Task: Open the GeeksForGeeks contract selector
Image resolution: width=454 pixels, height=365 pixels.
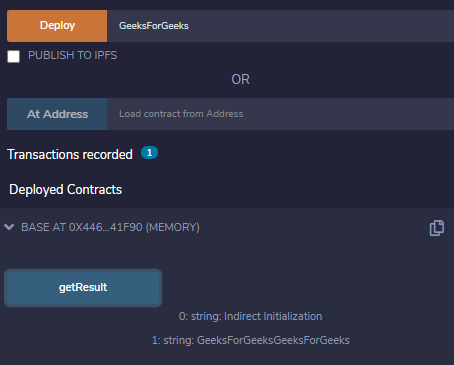Action: (x=280, y=26)
